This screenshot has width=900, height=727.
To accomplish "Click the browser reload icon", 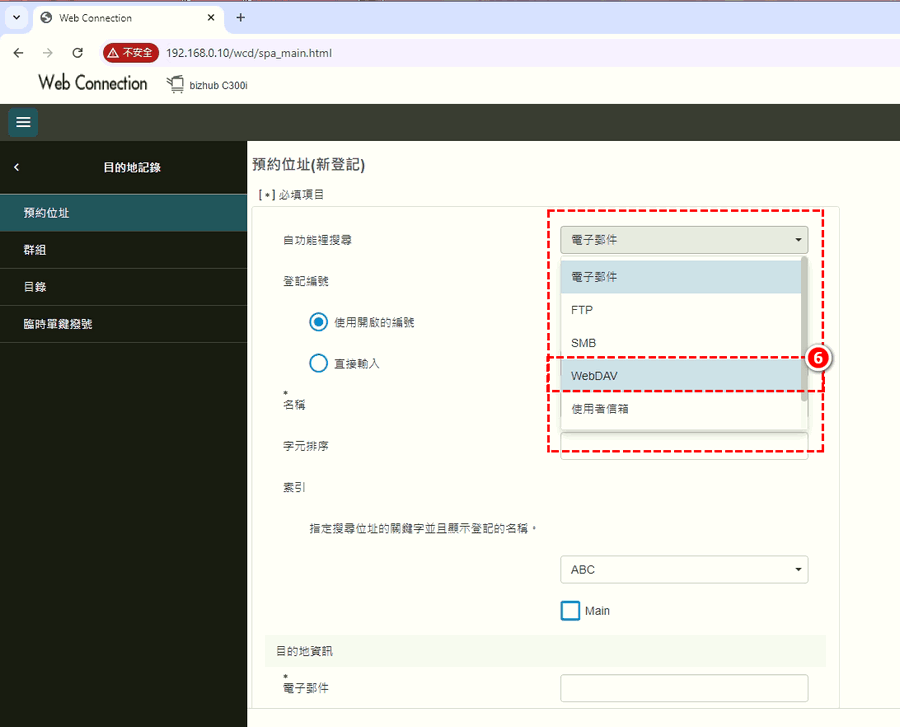I will coord(77,52).
